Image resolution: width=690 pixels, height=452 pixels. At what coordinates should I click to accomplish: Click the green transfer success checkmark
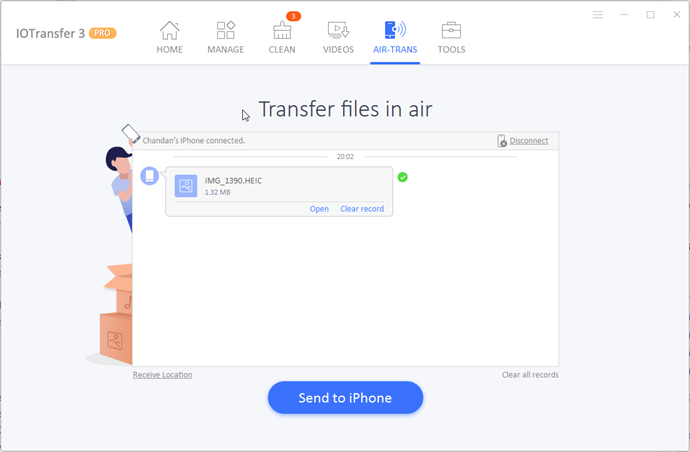tap(402, 177)
